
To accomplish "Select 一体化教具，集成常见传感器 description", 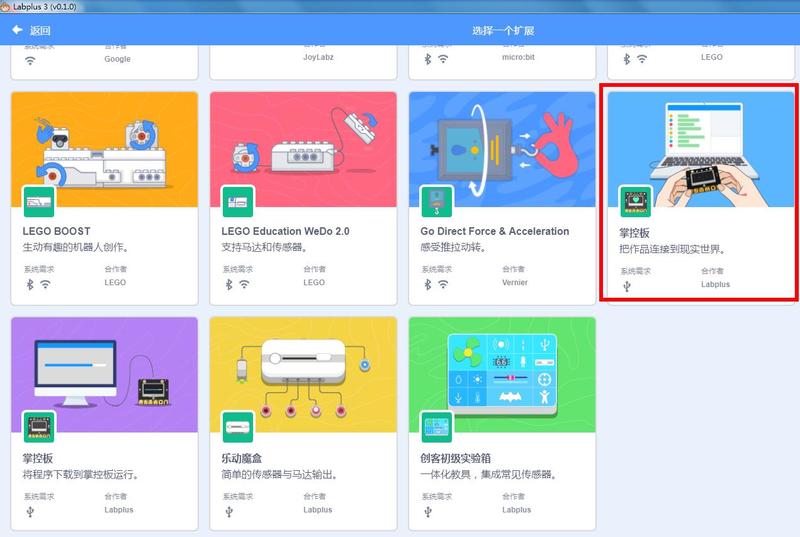I will (489, 475).
